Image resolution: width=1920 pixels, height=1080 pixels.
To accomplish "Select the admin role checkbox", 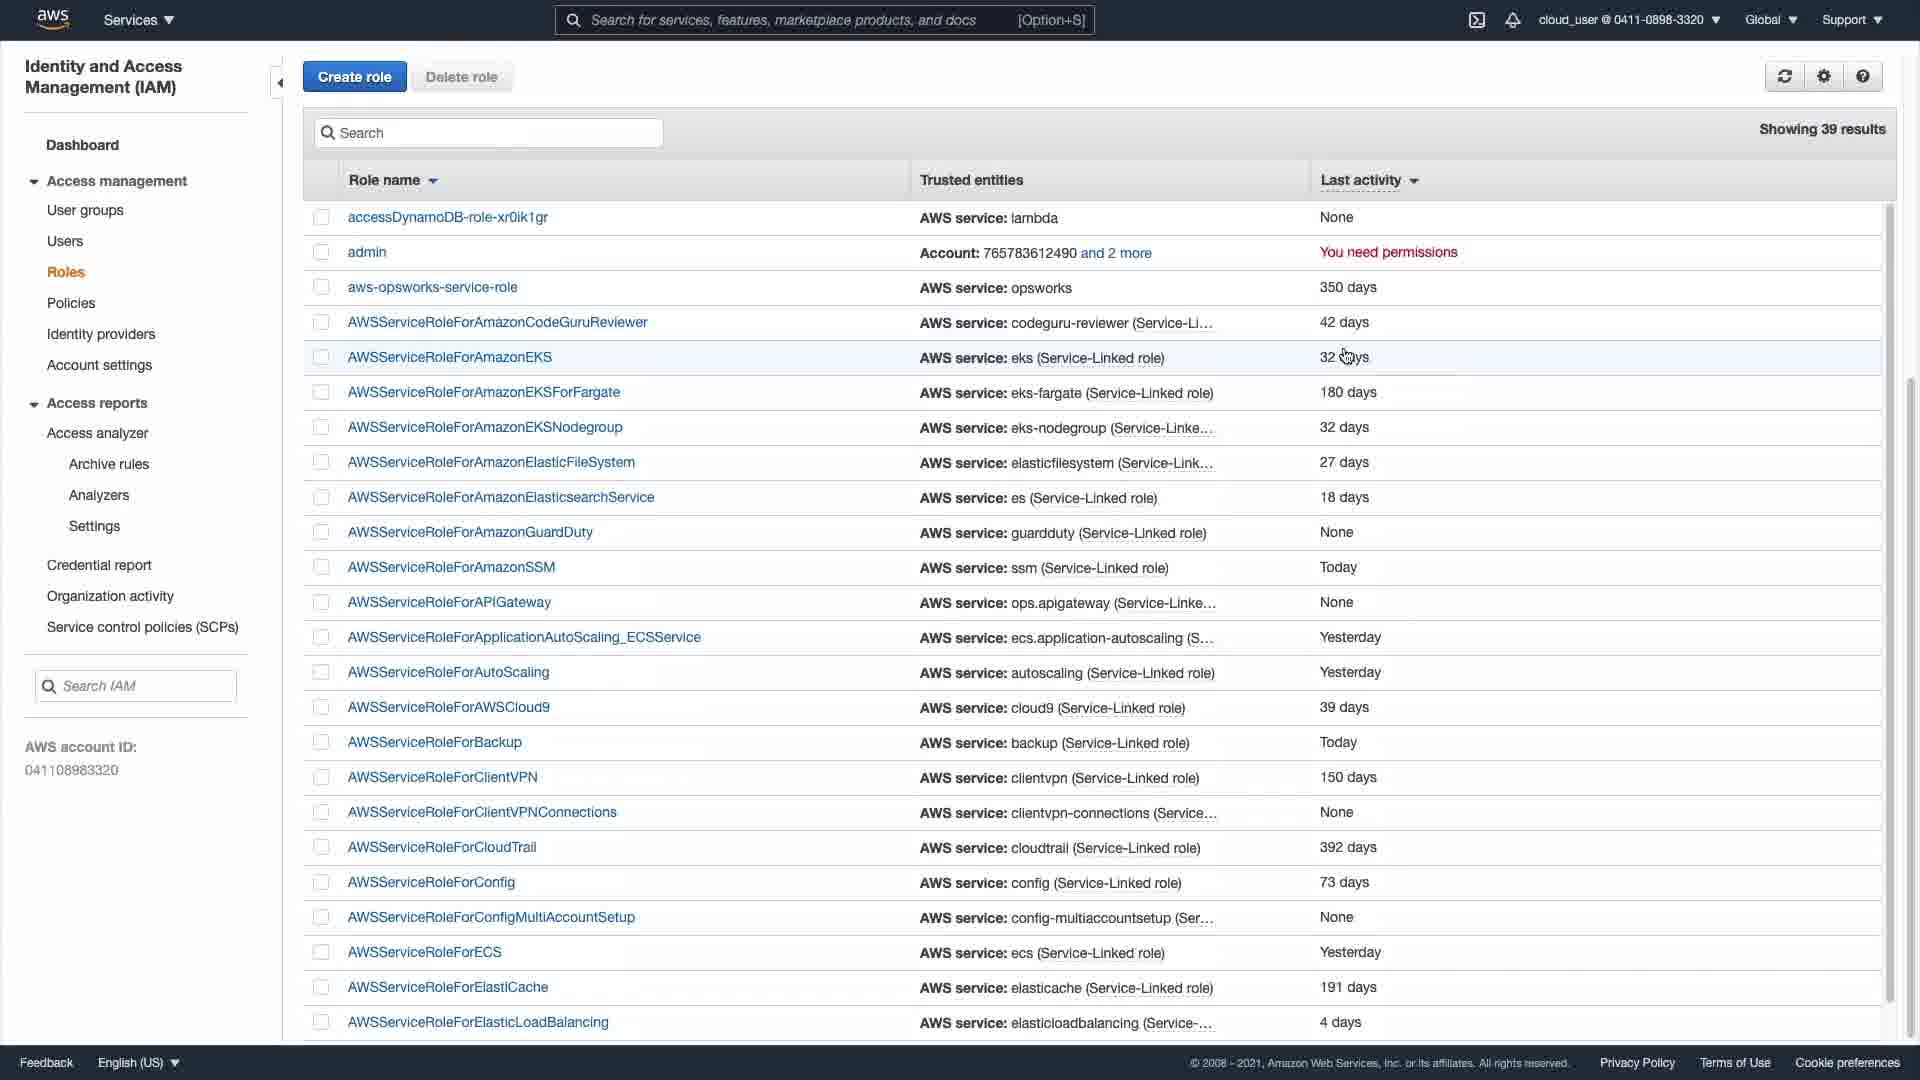I will coord(321,253).
